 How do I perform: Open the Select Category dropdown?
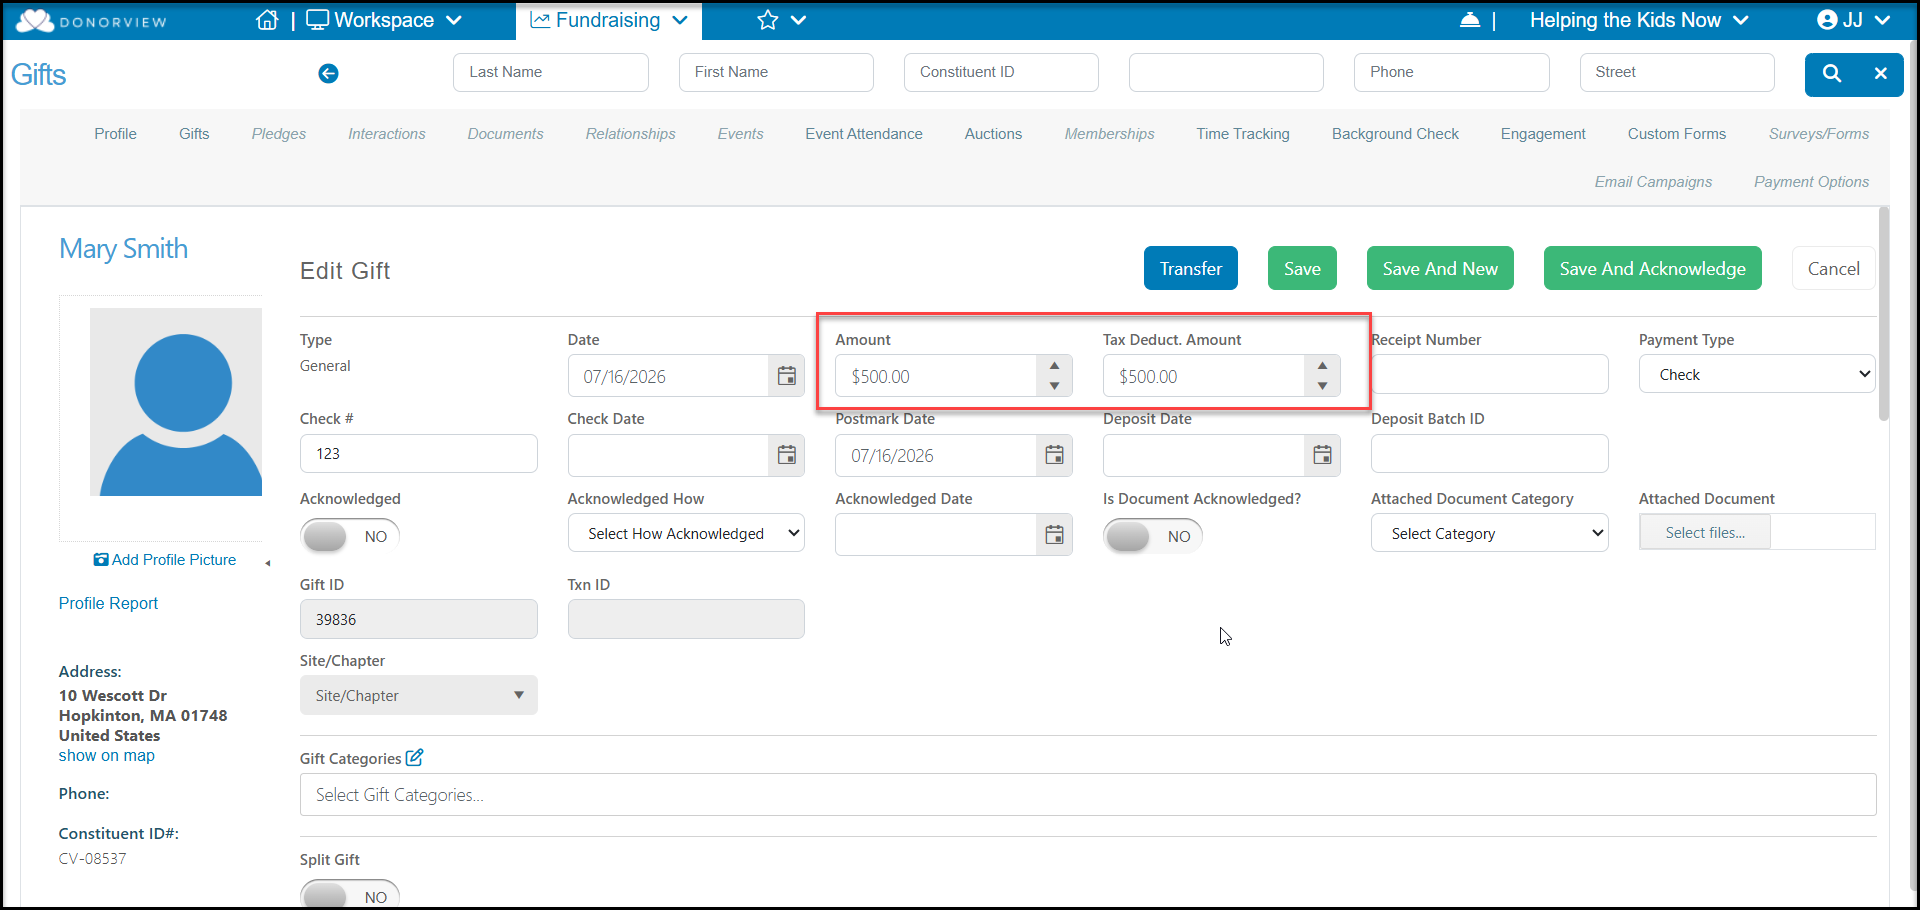click(1489, 533)
